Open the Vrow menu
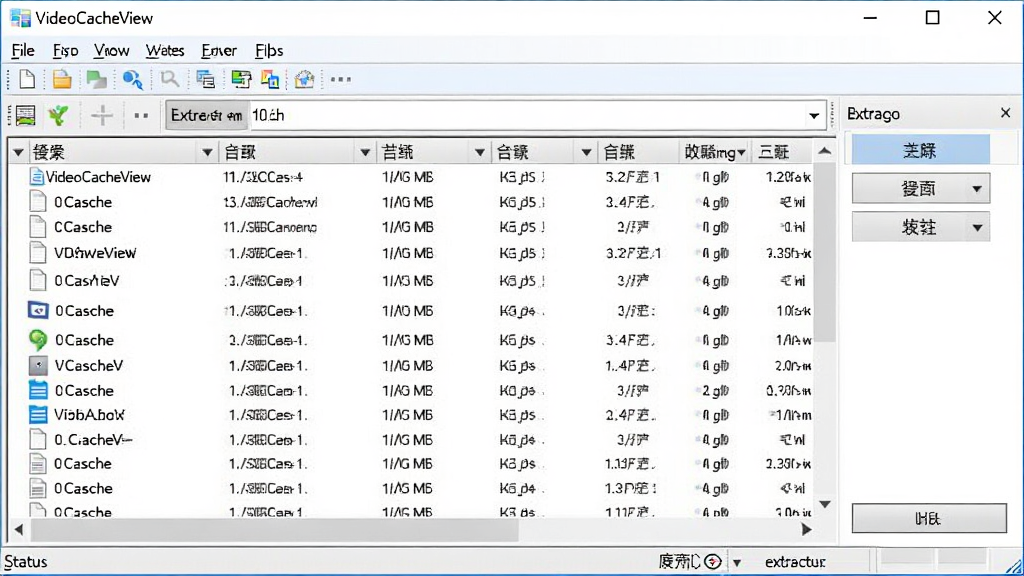The width and height of the screenshot is (1024, 576). (111, 50)
